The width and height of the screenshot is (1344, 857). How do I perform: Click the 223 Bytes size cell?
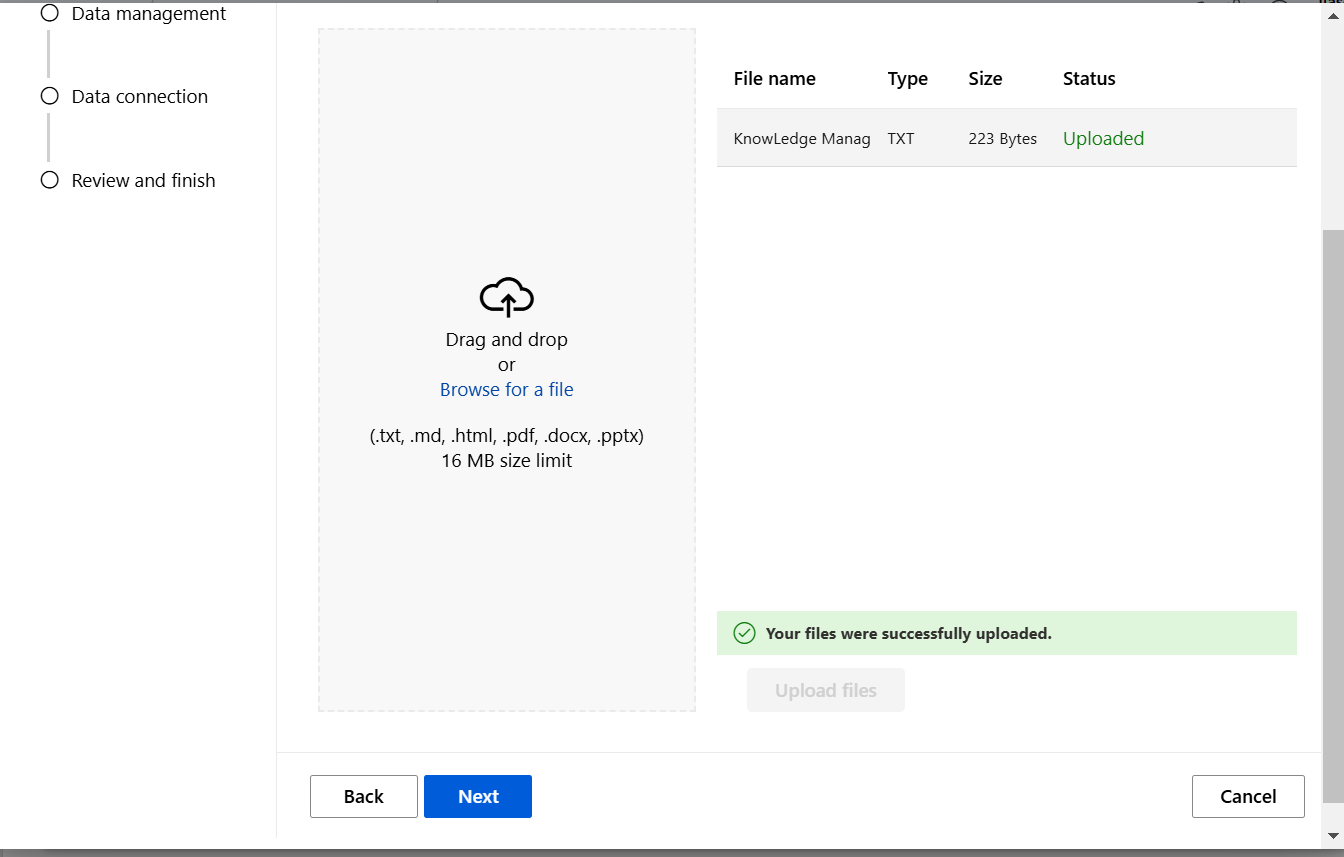tap(1003, 139)
